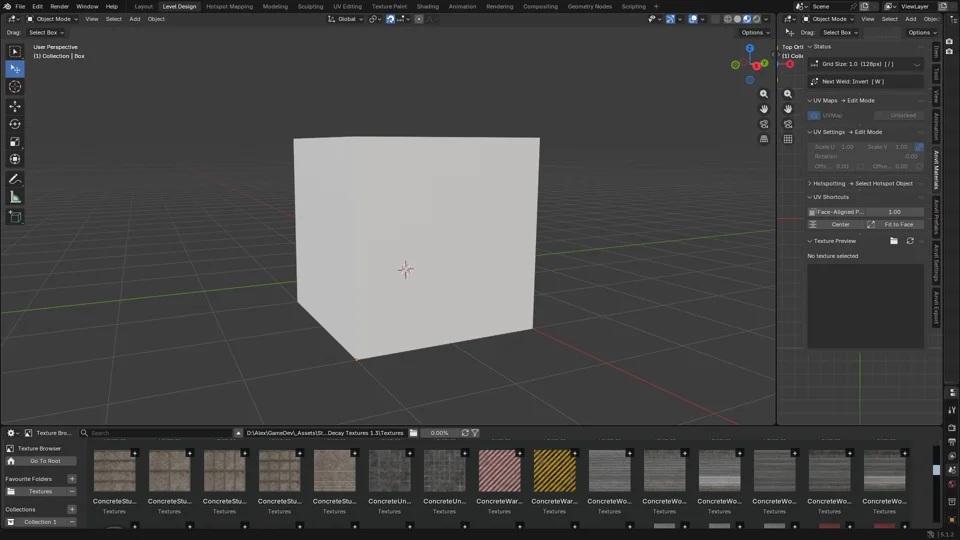Screen dimensions: 960x540
Task: Select the Scale tool
Action: point(15,141)
